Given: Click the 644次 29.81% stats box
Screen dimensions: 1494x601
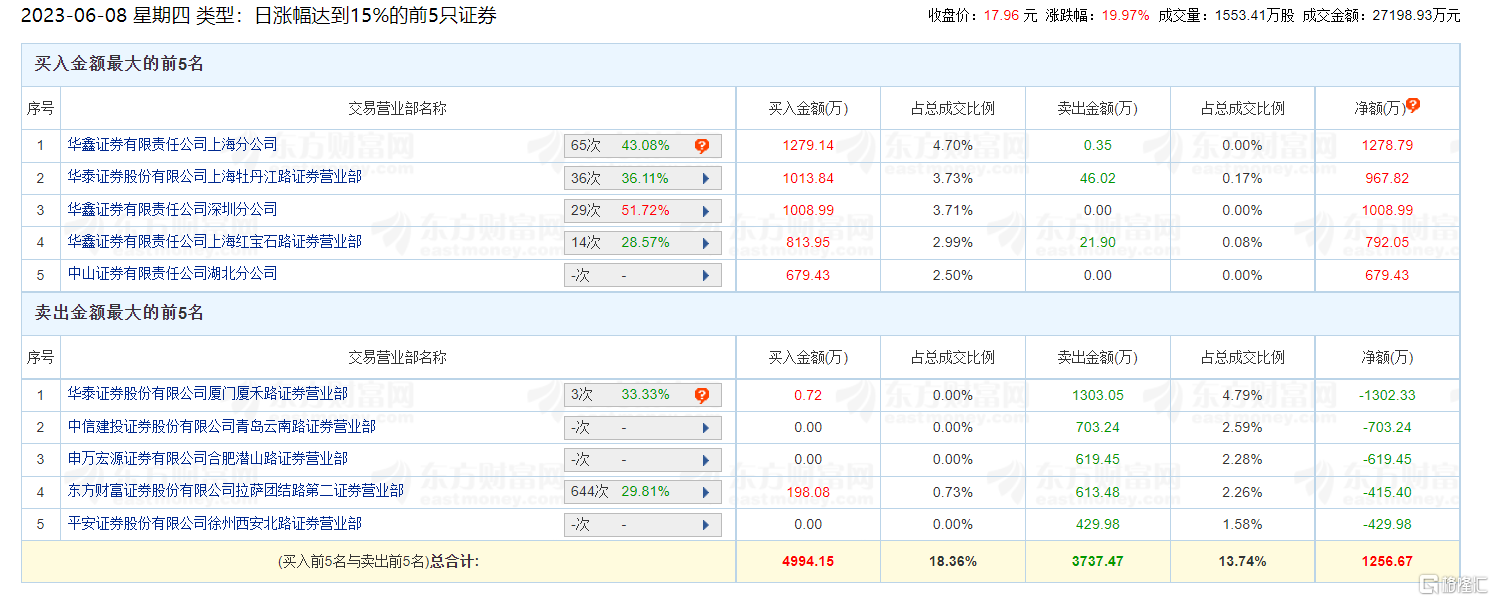Looking at the screenshot, I should [x=643, y=492].
